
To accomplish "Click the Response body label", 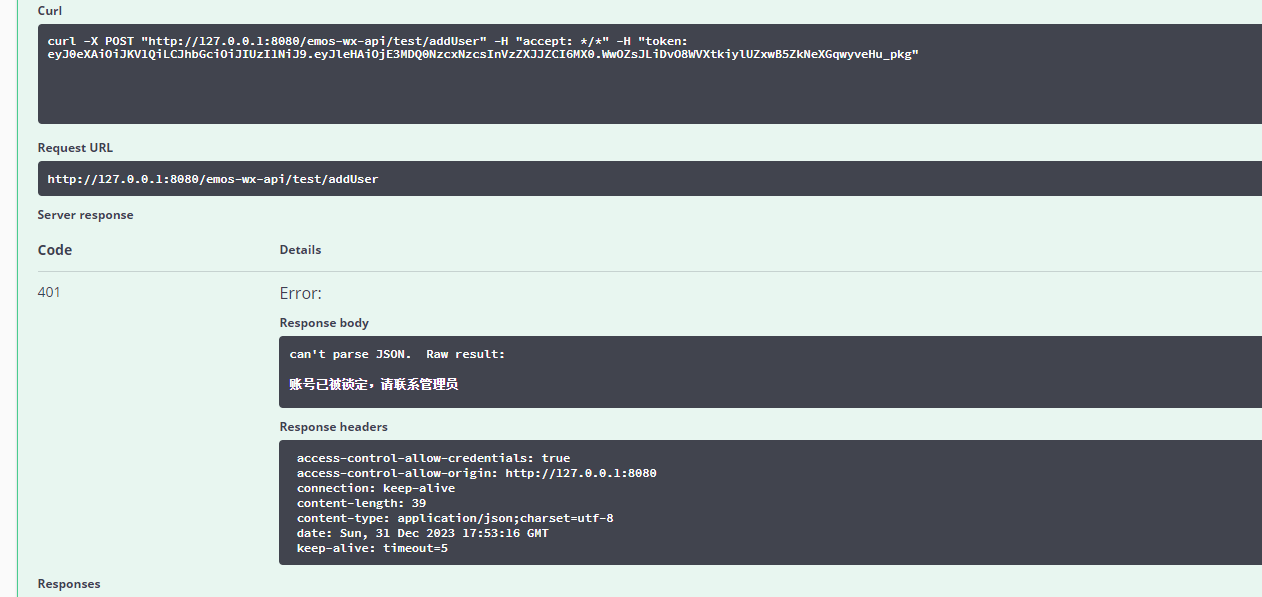I will point(324,323).
